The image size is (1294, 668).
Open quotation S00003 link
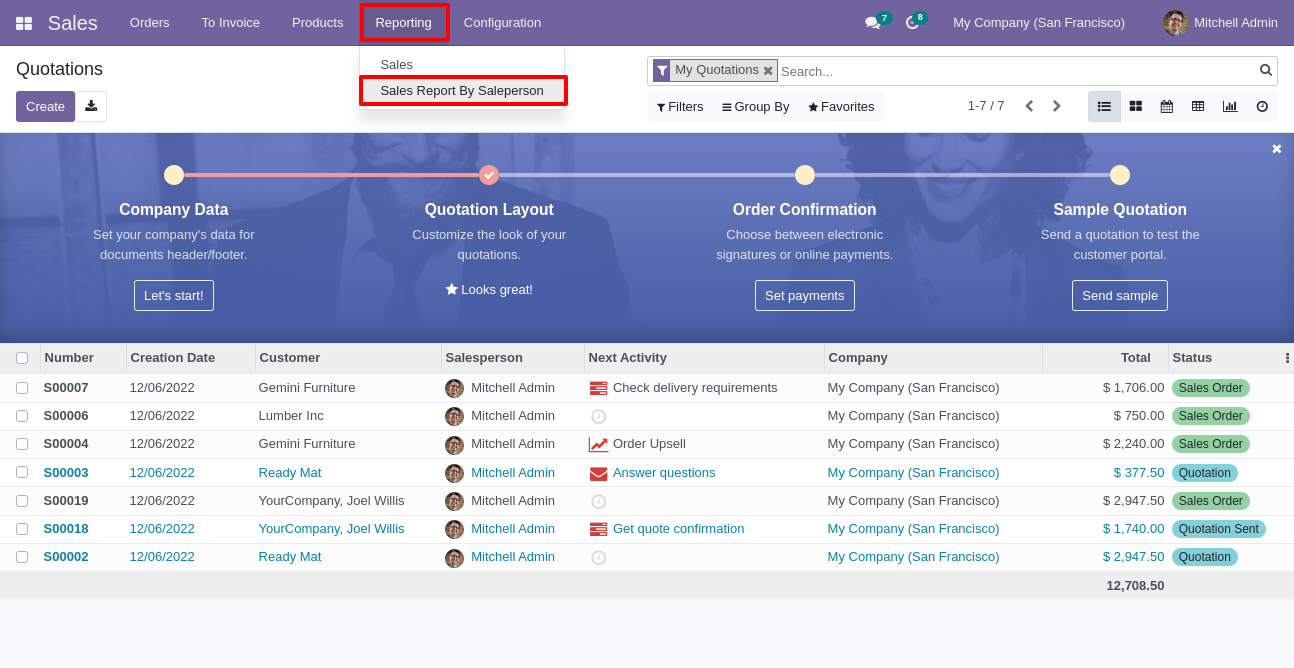(66, 473)
